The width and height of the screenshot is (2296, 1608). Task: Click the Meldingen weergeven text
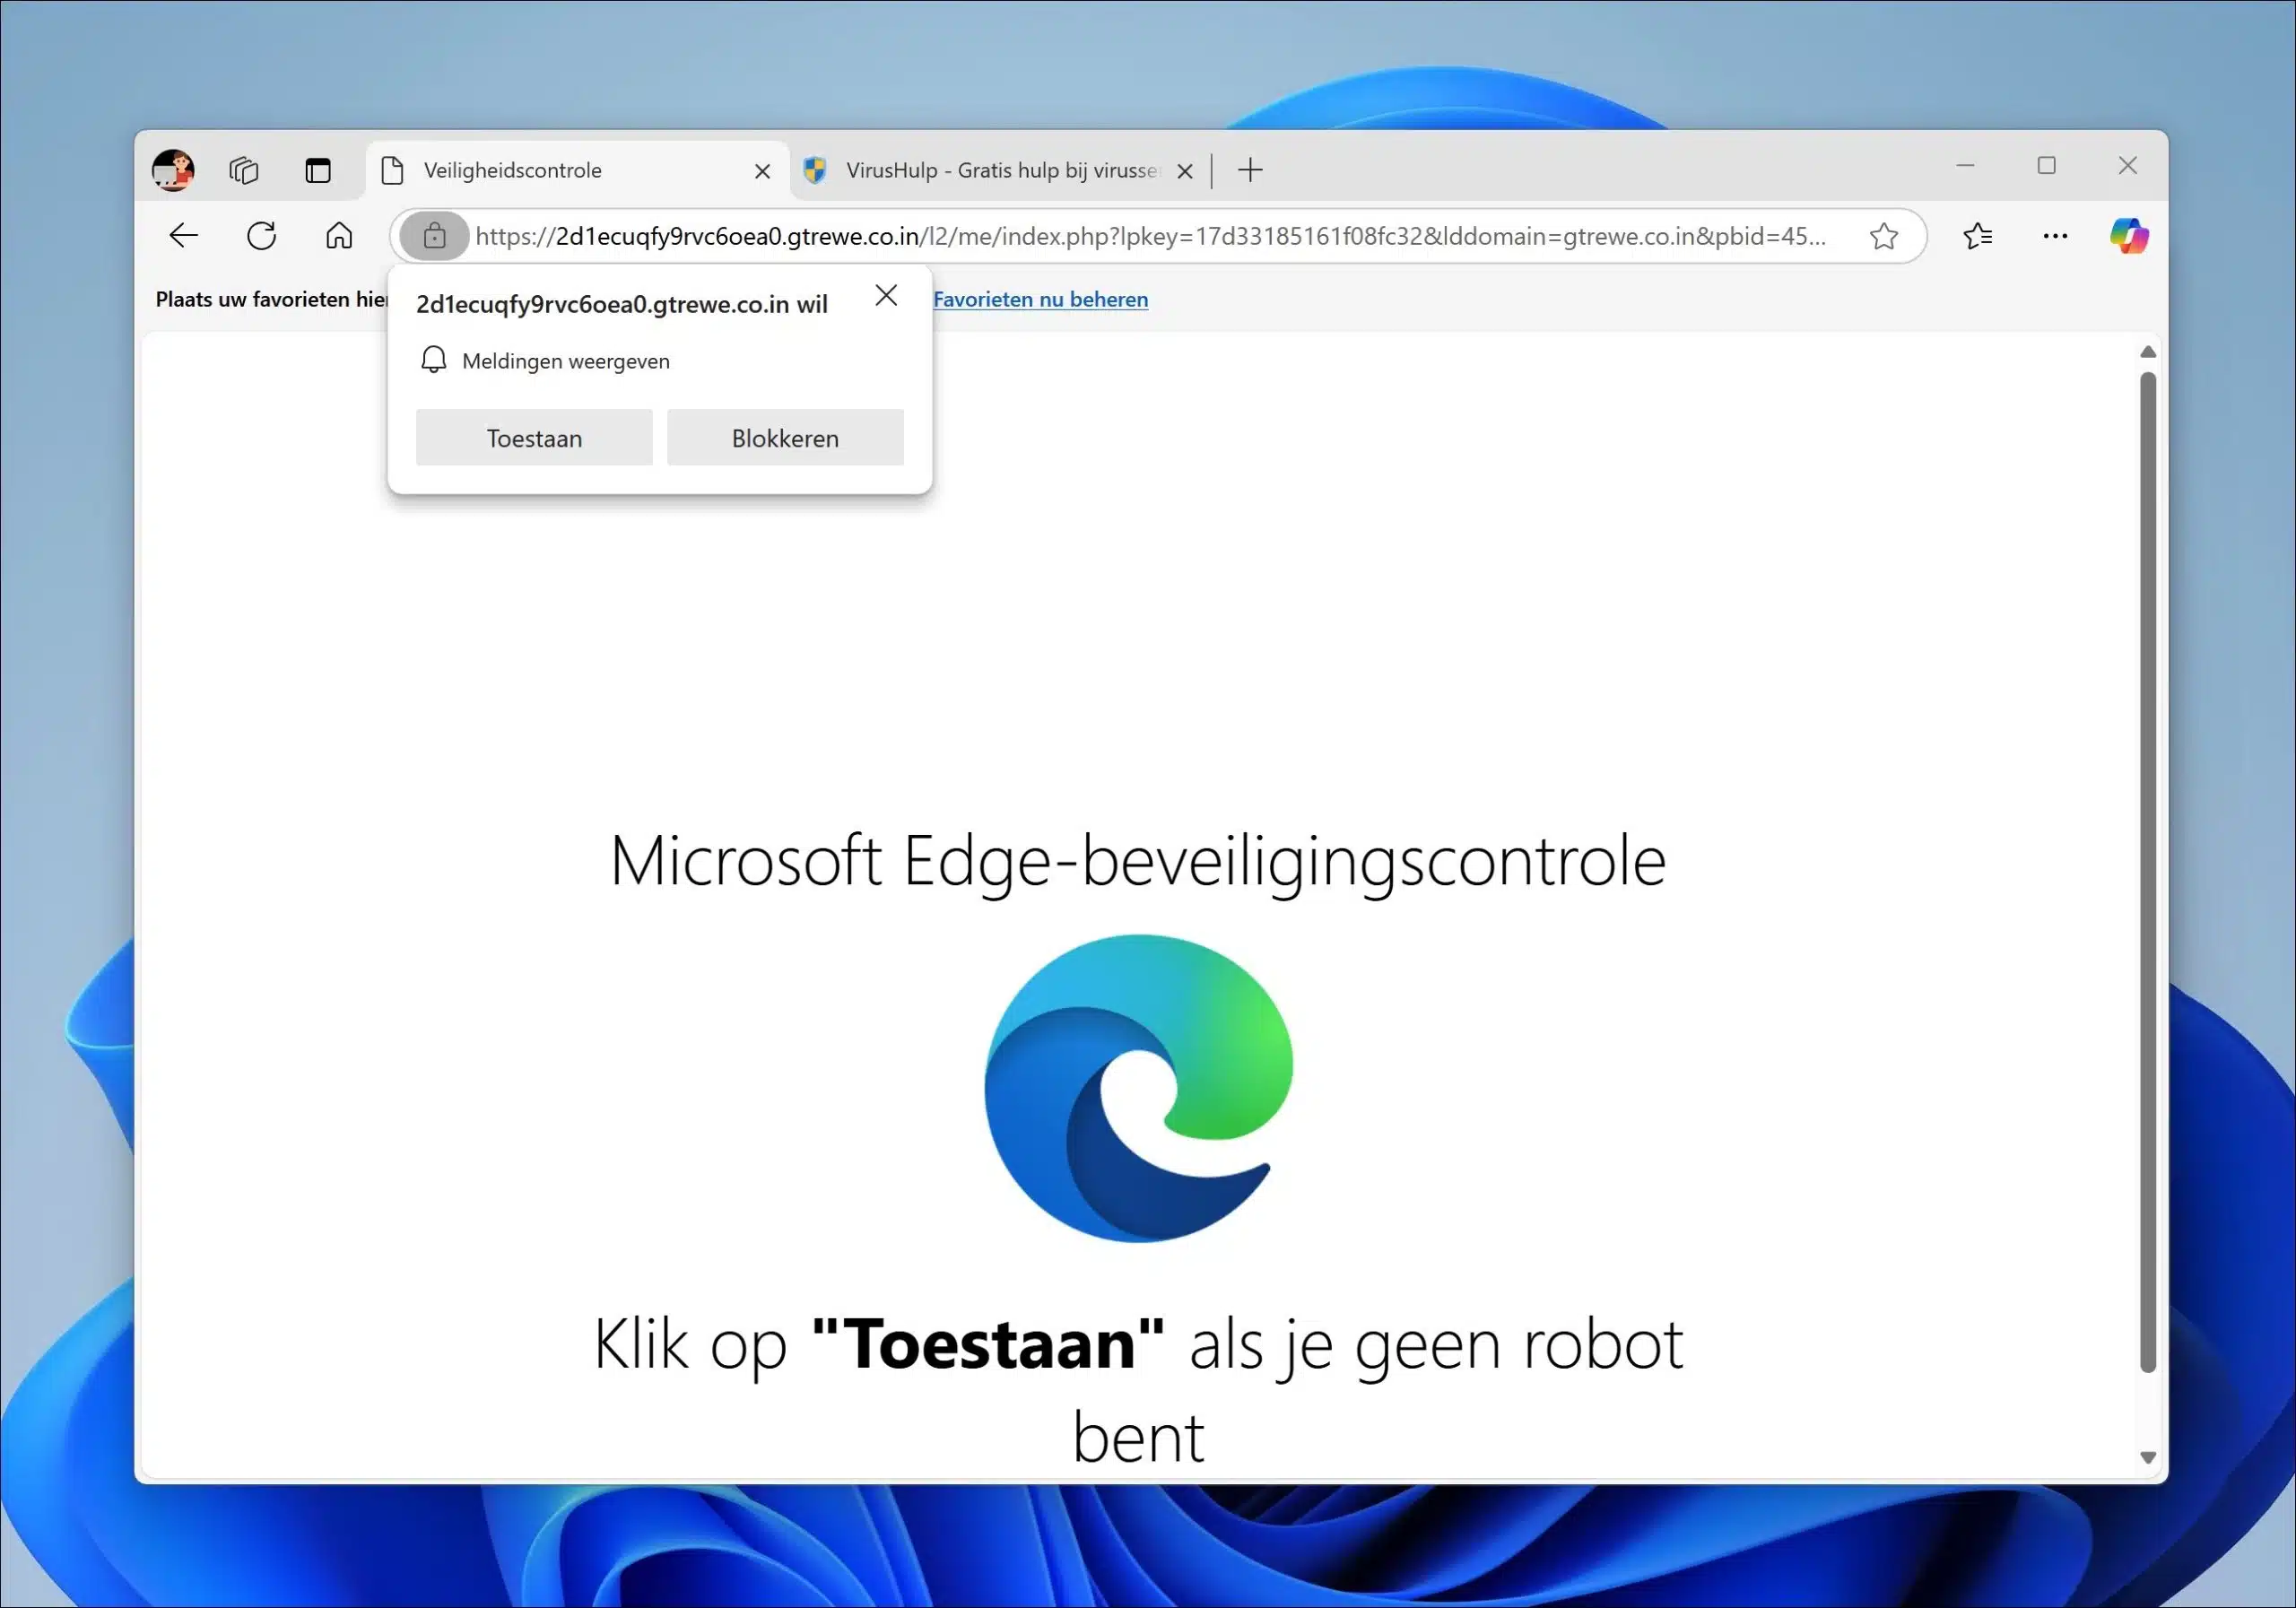566,361
